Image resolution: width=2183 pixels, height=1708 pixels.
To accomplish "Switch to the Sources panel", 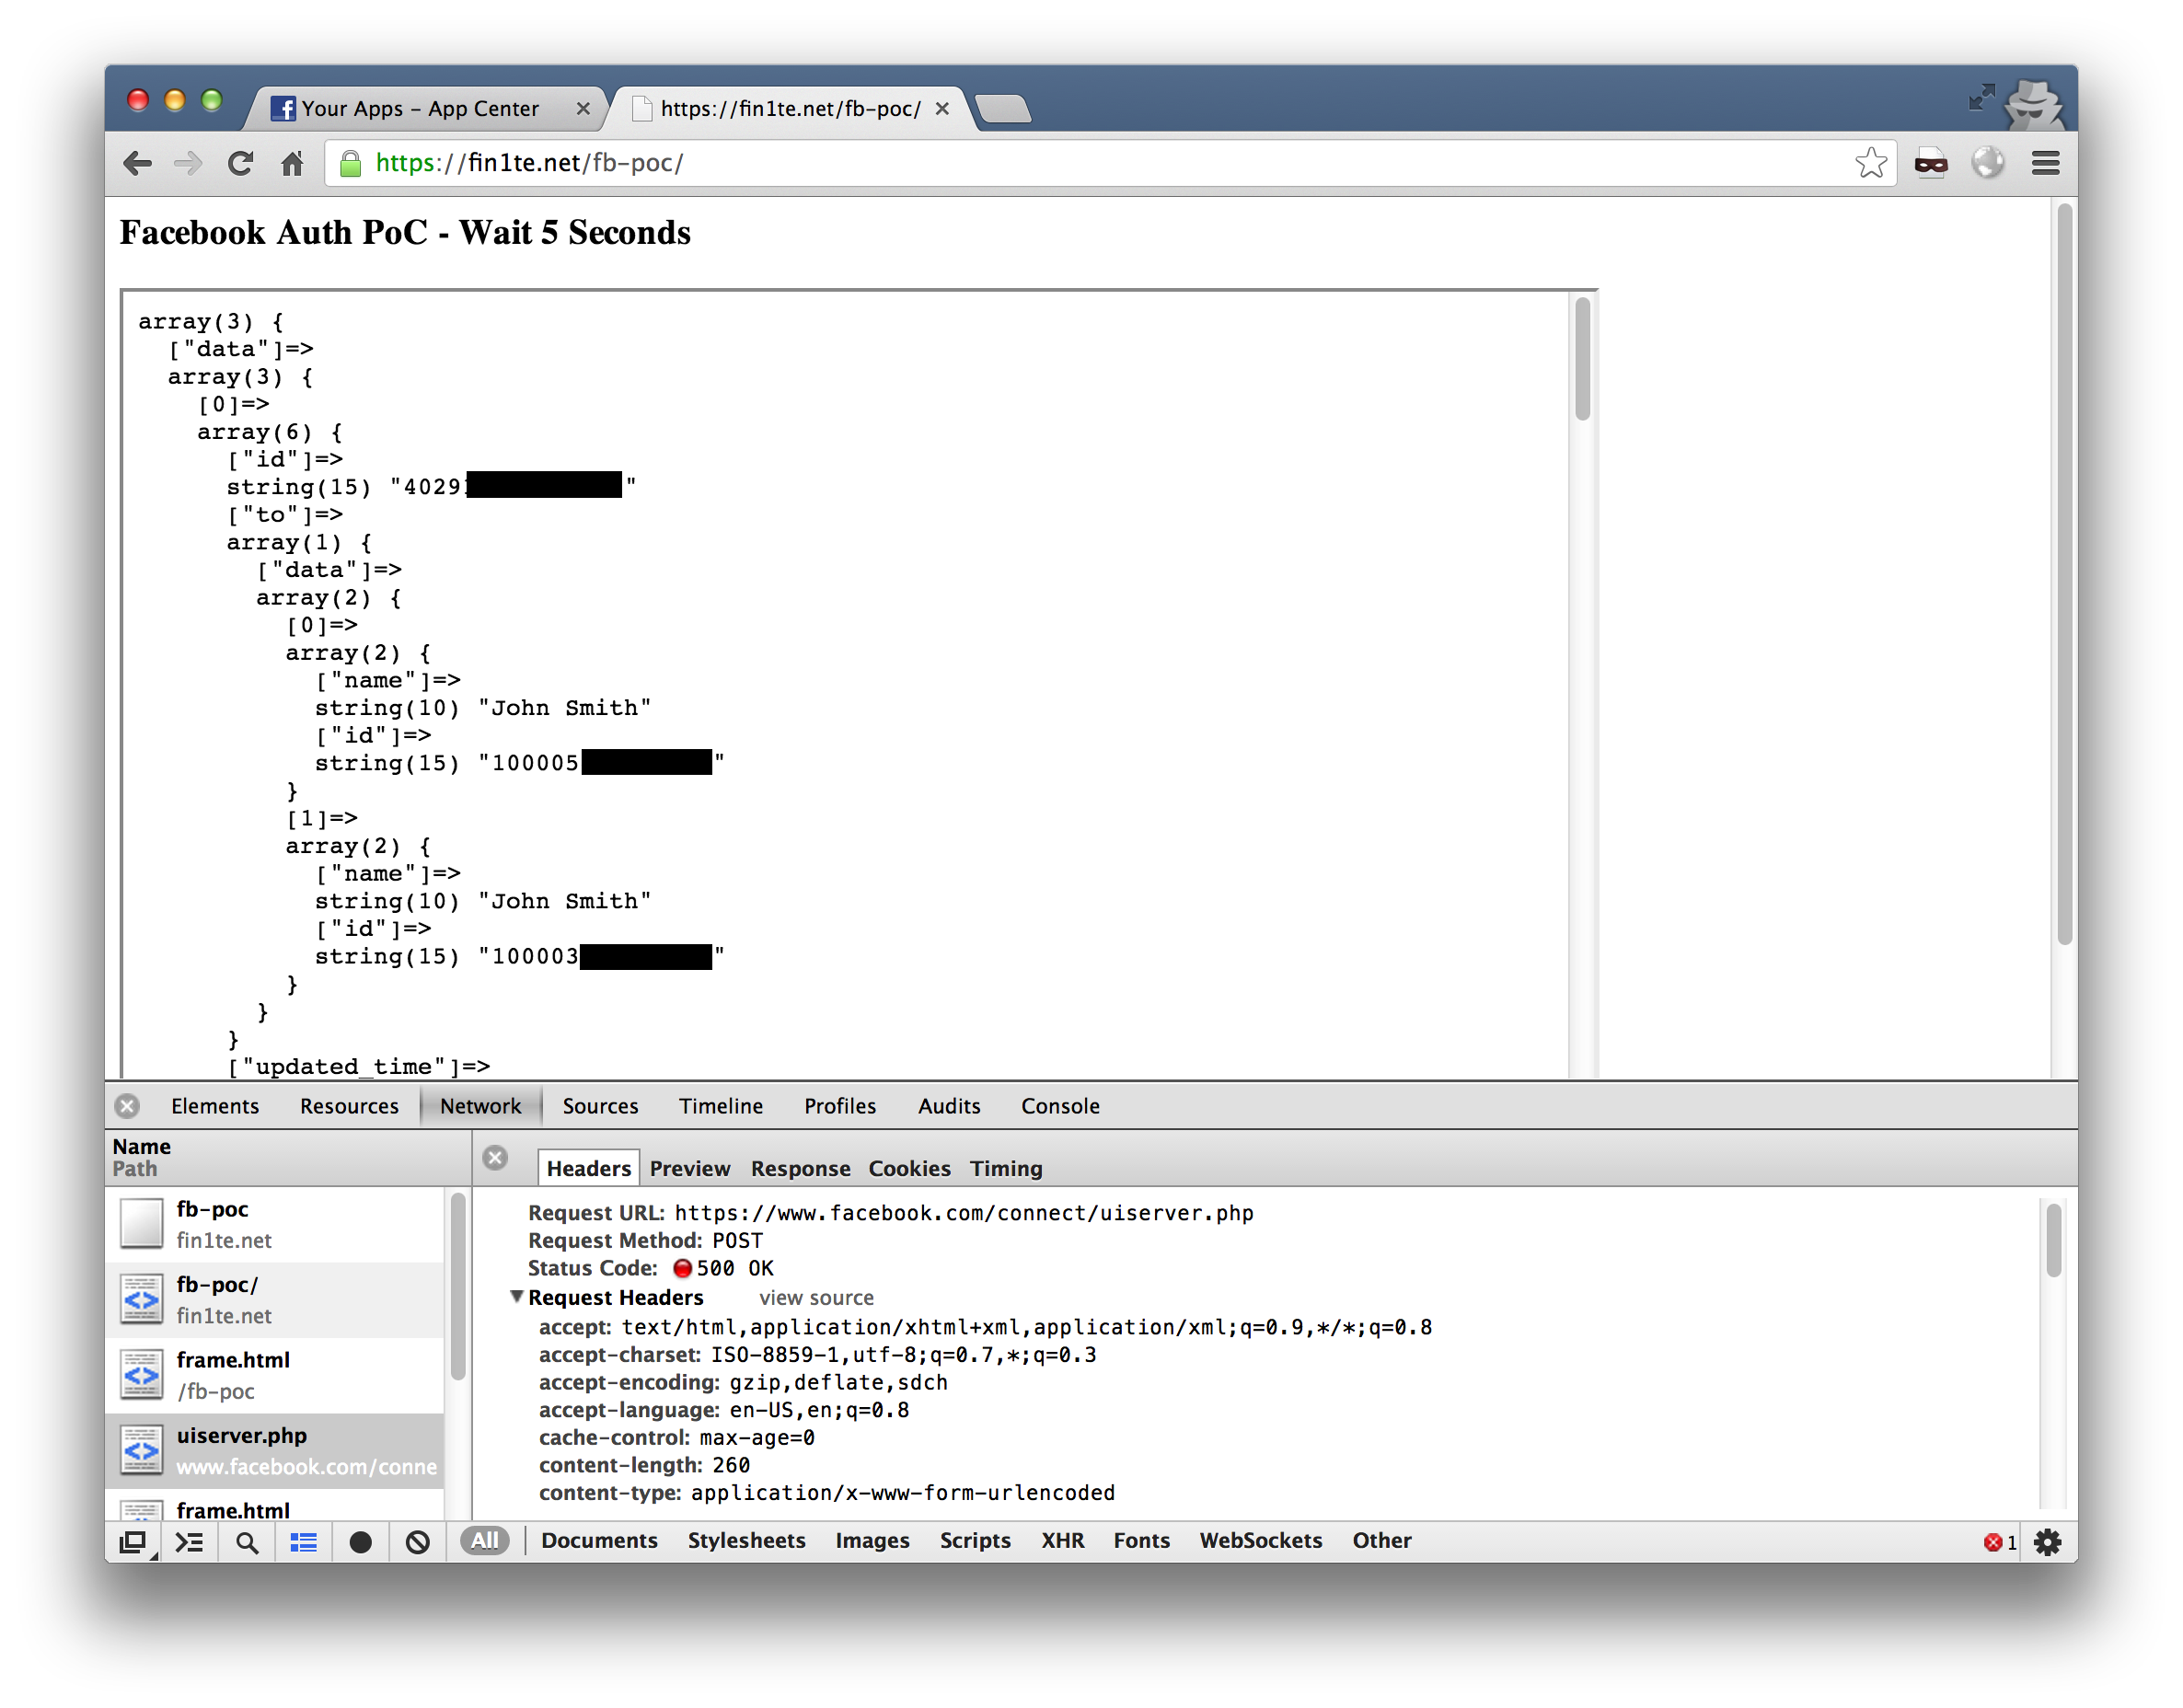I will point(600,1105).
